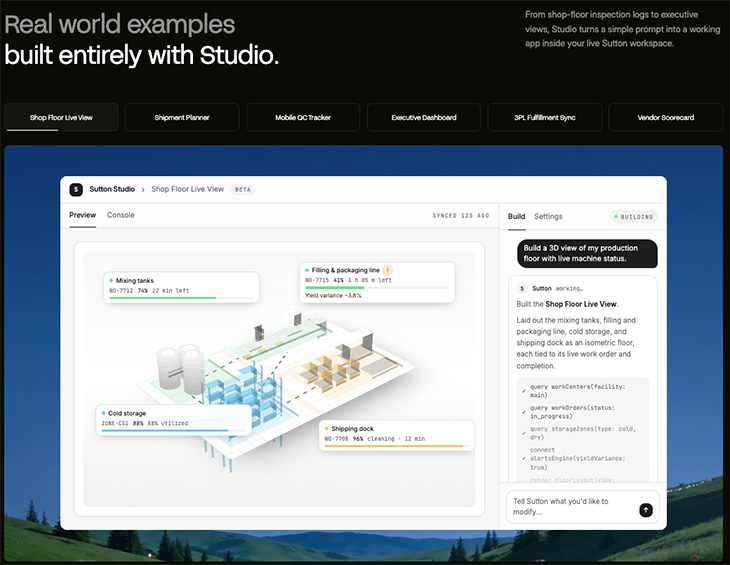Switch to the Vendor Scorecard tab
The width and height of the screenshot is (730, 565).
666,117
